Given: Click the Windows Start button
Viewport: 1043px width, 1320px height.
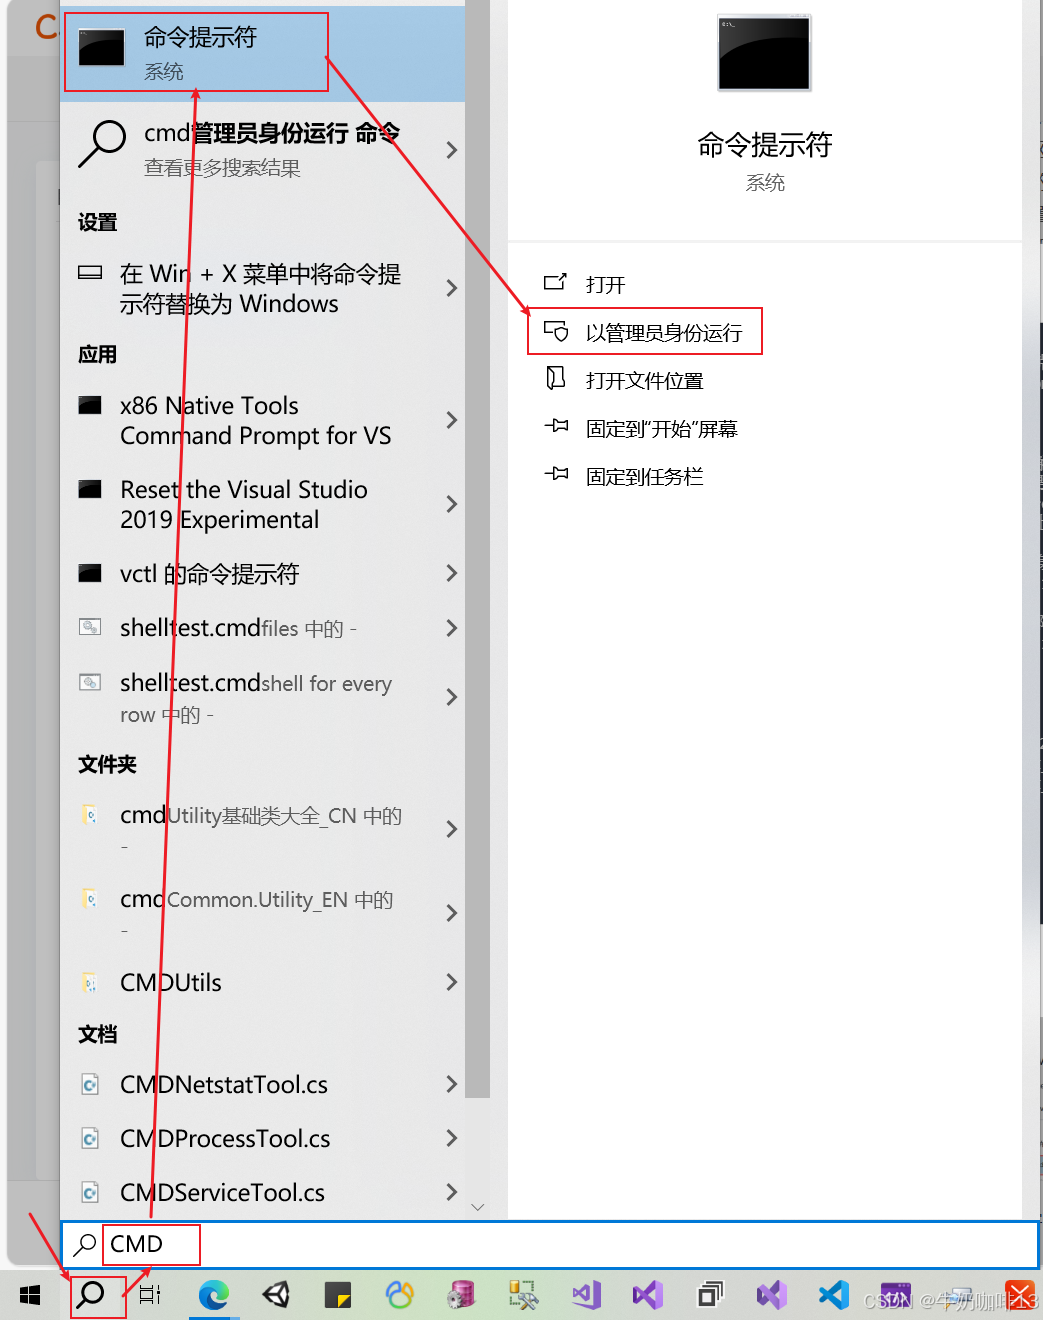Looking at the screenshot, I should click(x=30, y=1296).
